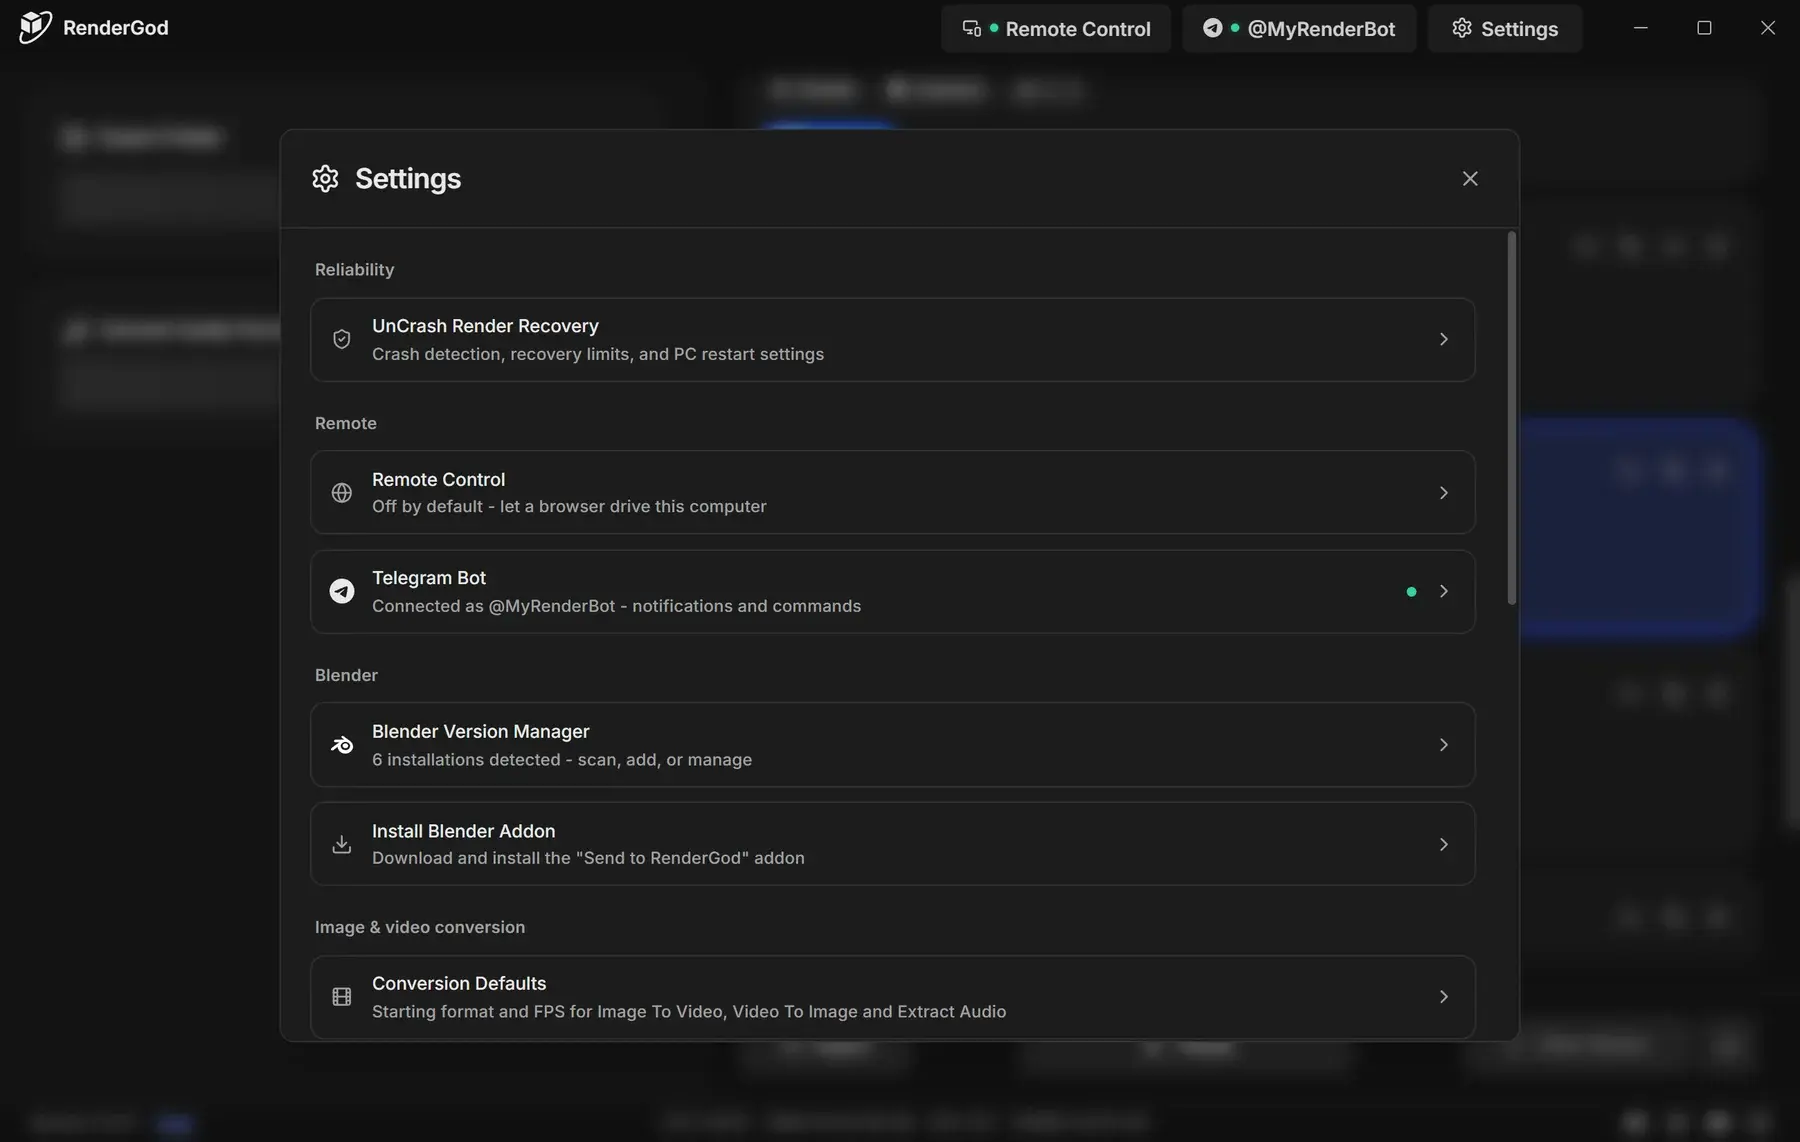This screenshot has height=1142, width=1800.
Task: Click the Settings dialog scrollbar thumb
Action: [x=1511, y=418]
